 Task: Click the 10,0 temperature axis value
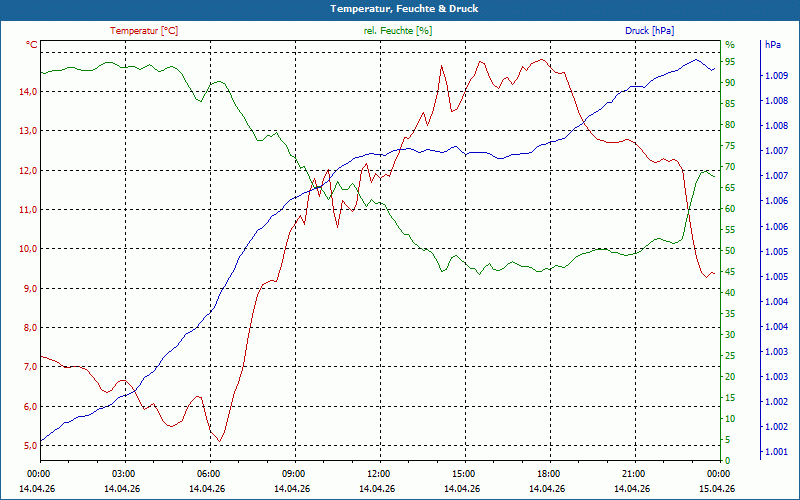29,249
